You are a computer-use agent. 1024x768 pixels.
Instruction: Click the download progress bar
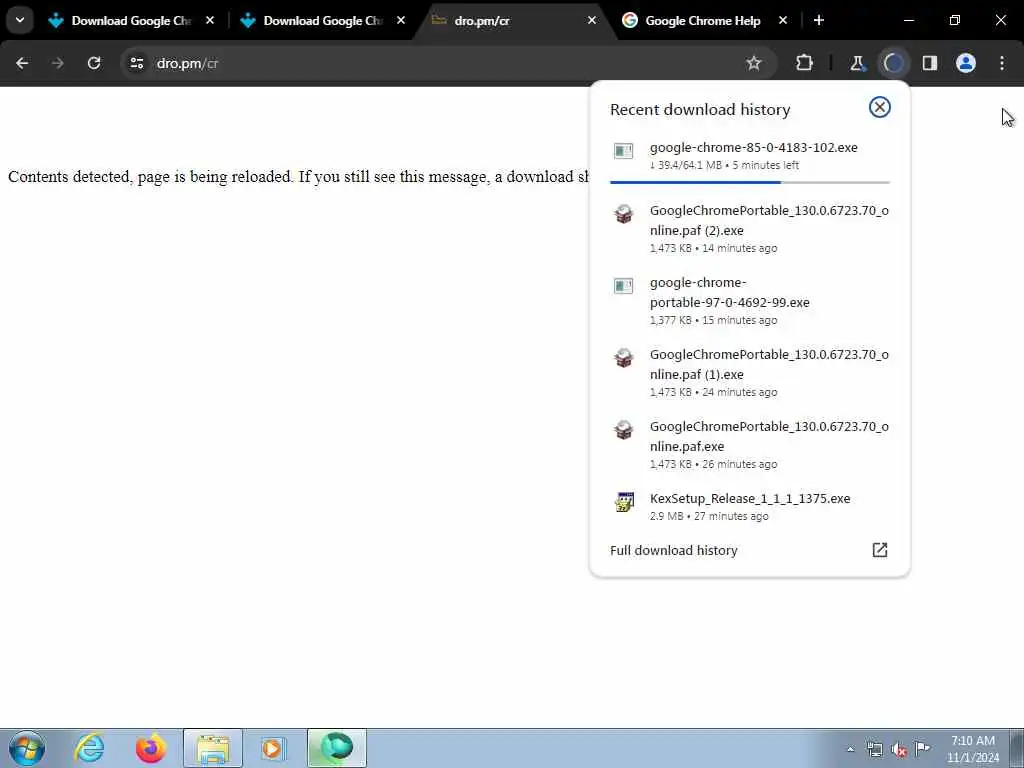coord(750,182)
